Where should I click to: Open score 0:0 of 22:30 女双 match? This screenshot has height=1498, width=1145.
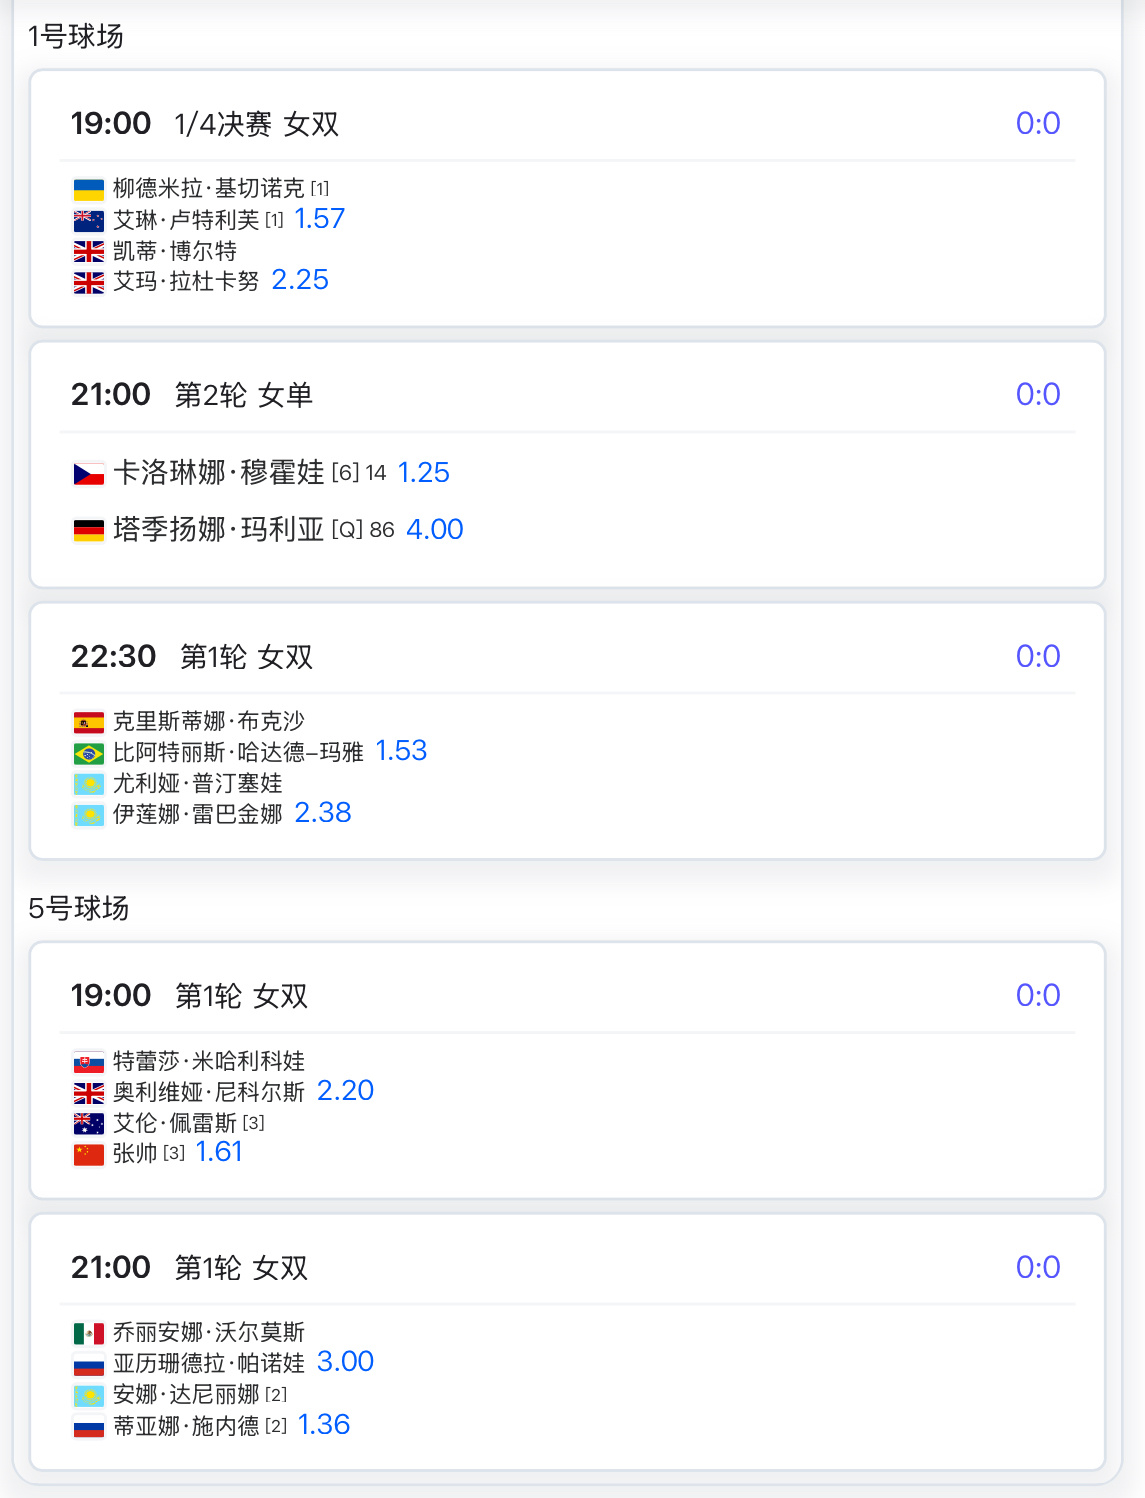pyautogui.click(x=1038, y=657)
